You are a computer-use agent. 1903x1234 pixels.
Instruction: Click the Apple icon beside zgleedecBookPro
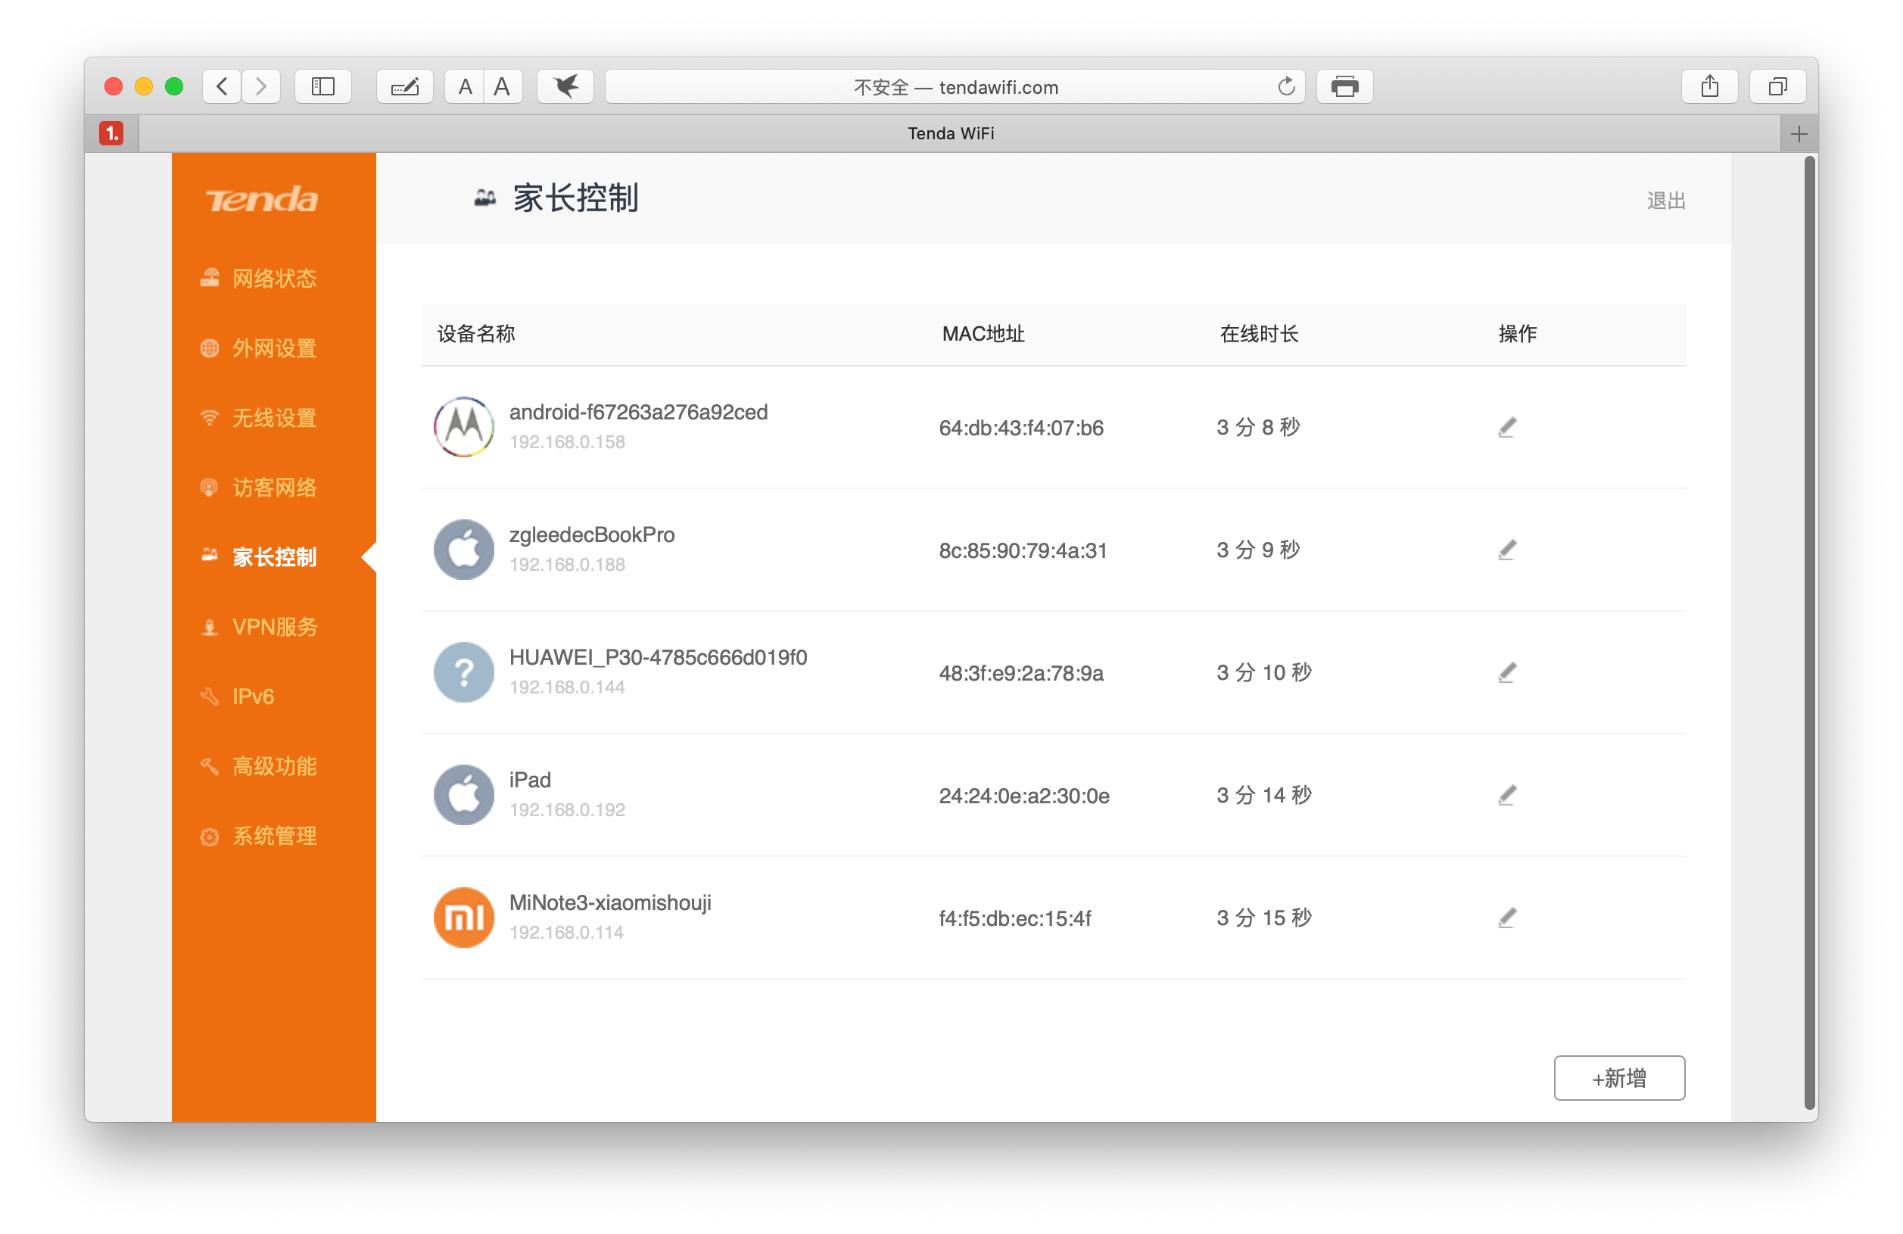tap(463, 549)
